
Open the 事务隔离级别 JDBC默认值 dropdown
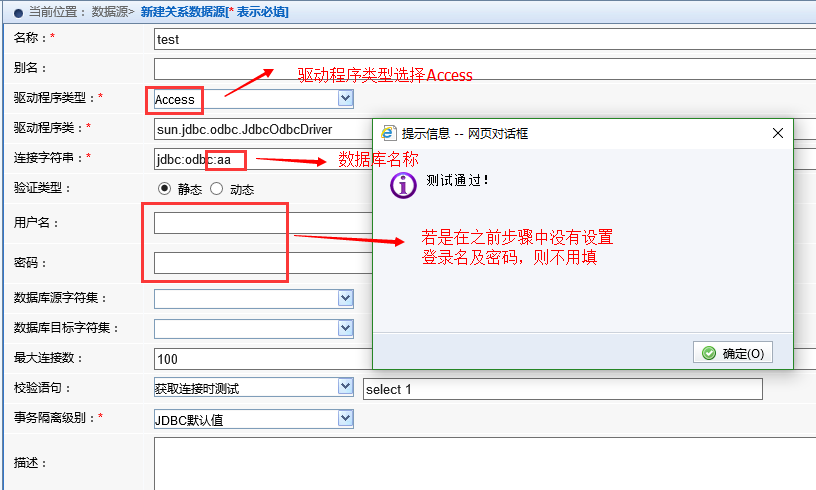(x=346, y=418)
